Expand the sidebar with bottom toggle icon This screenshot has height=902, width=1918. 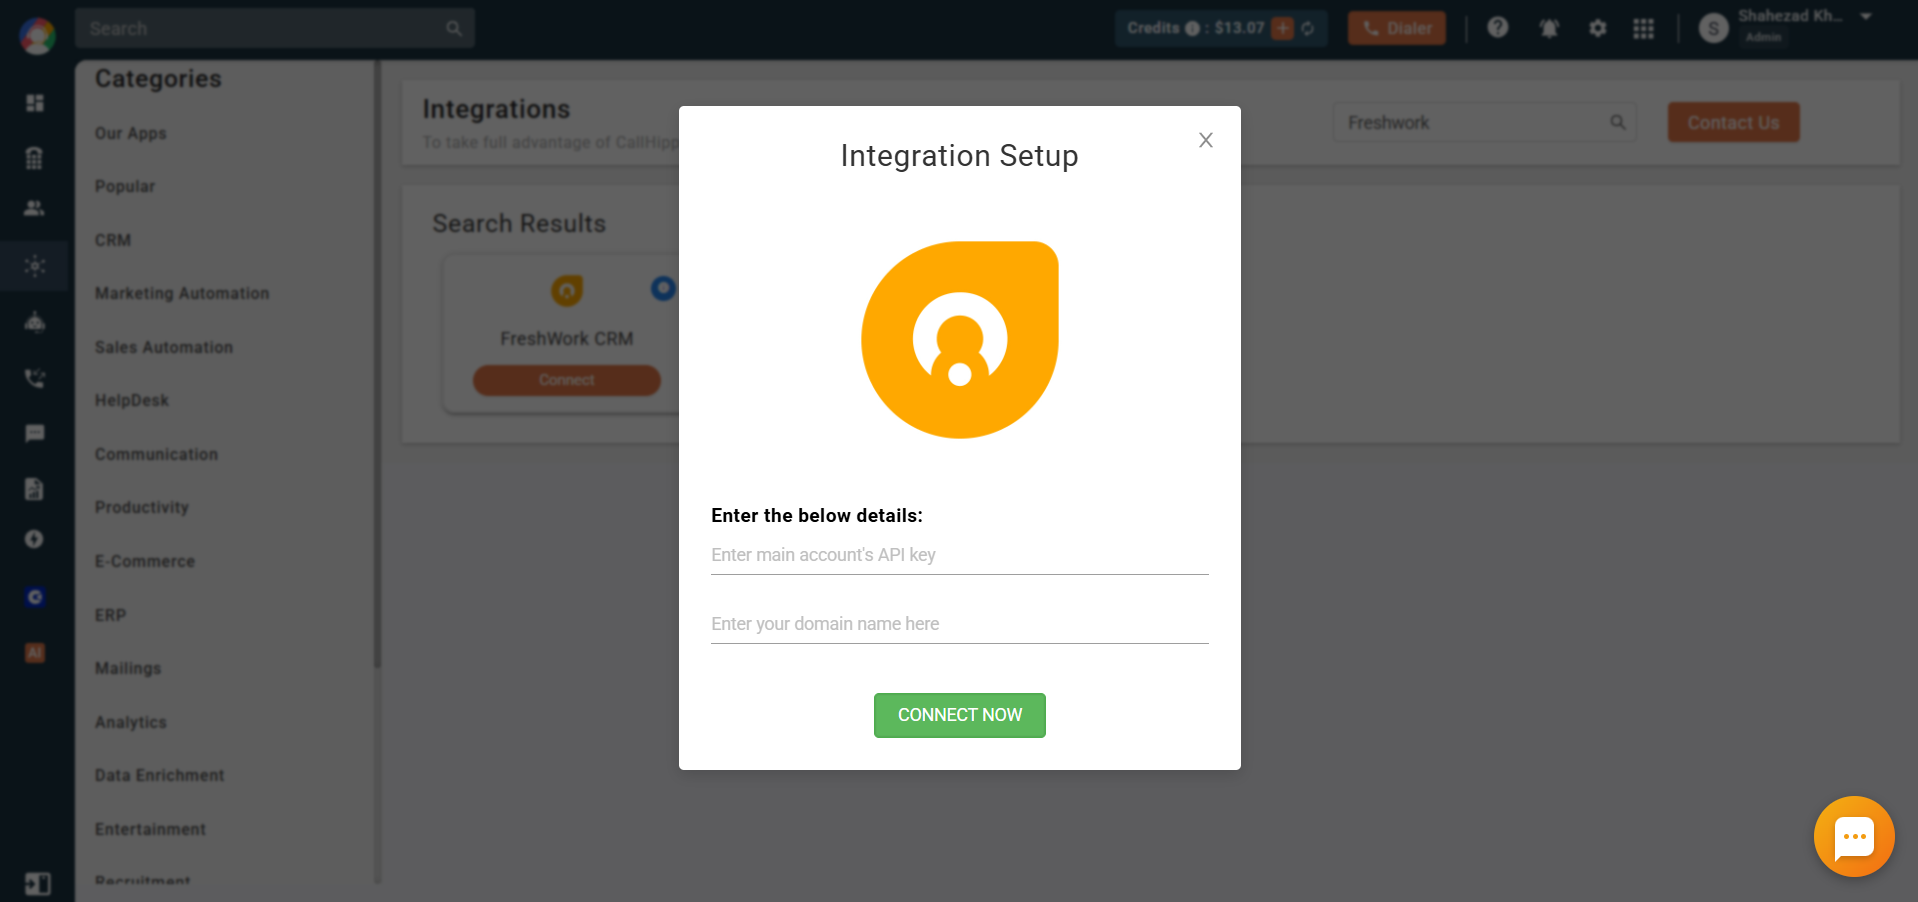pyautogui.click(x=38, y=884)
